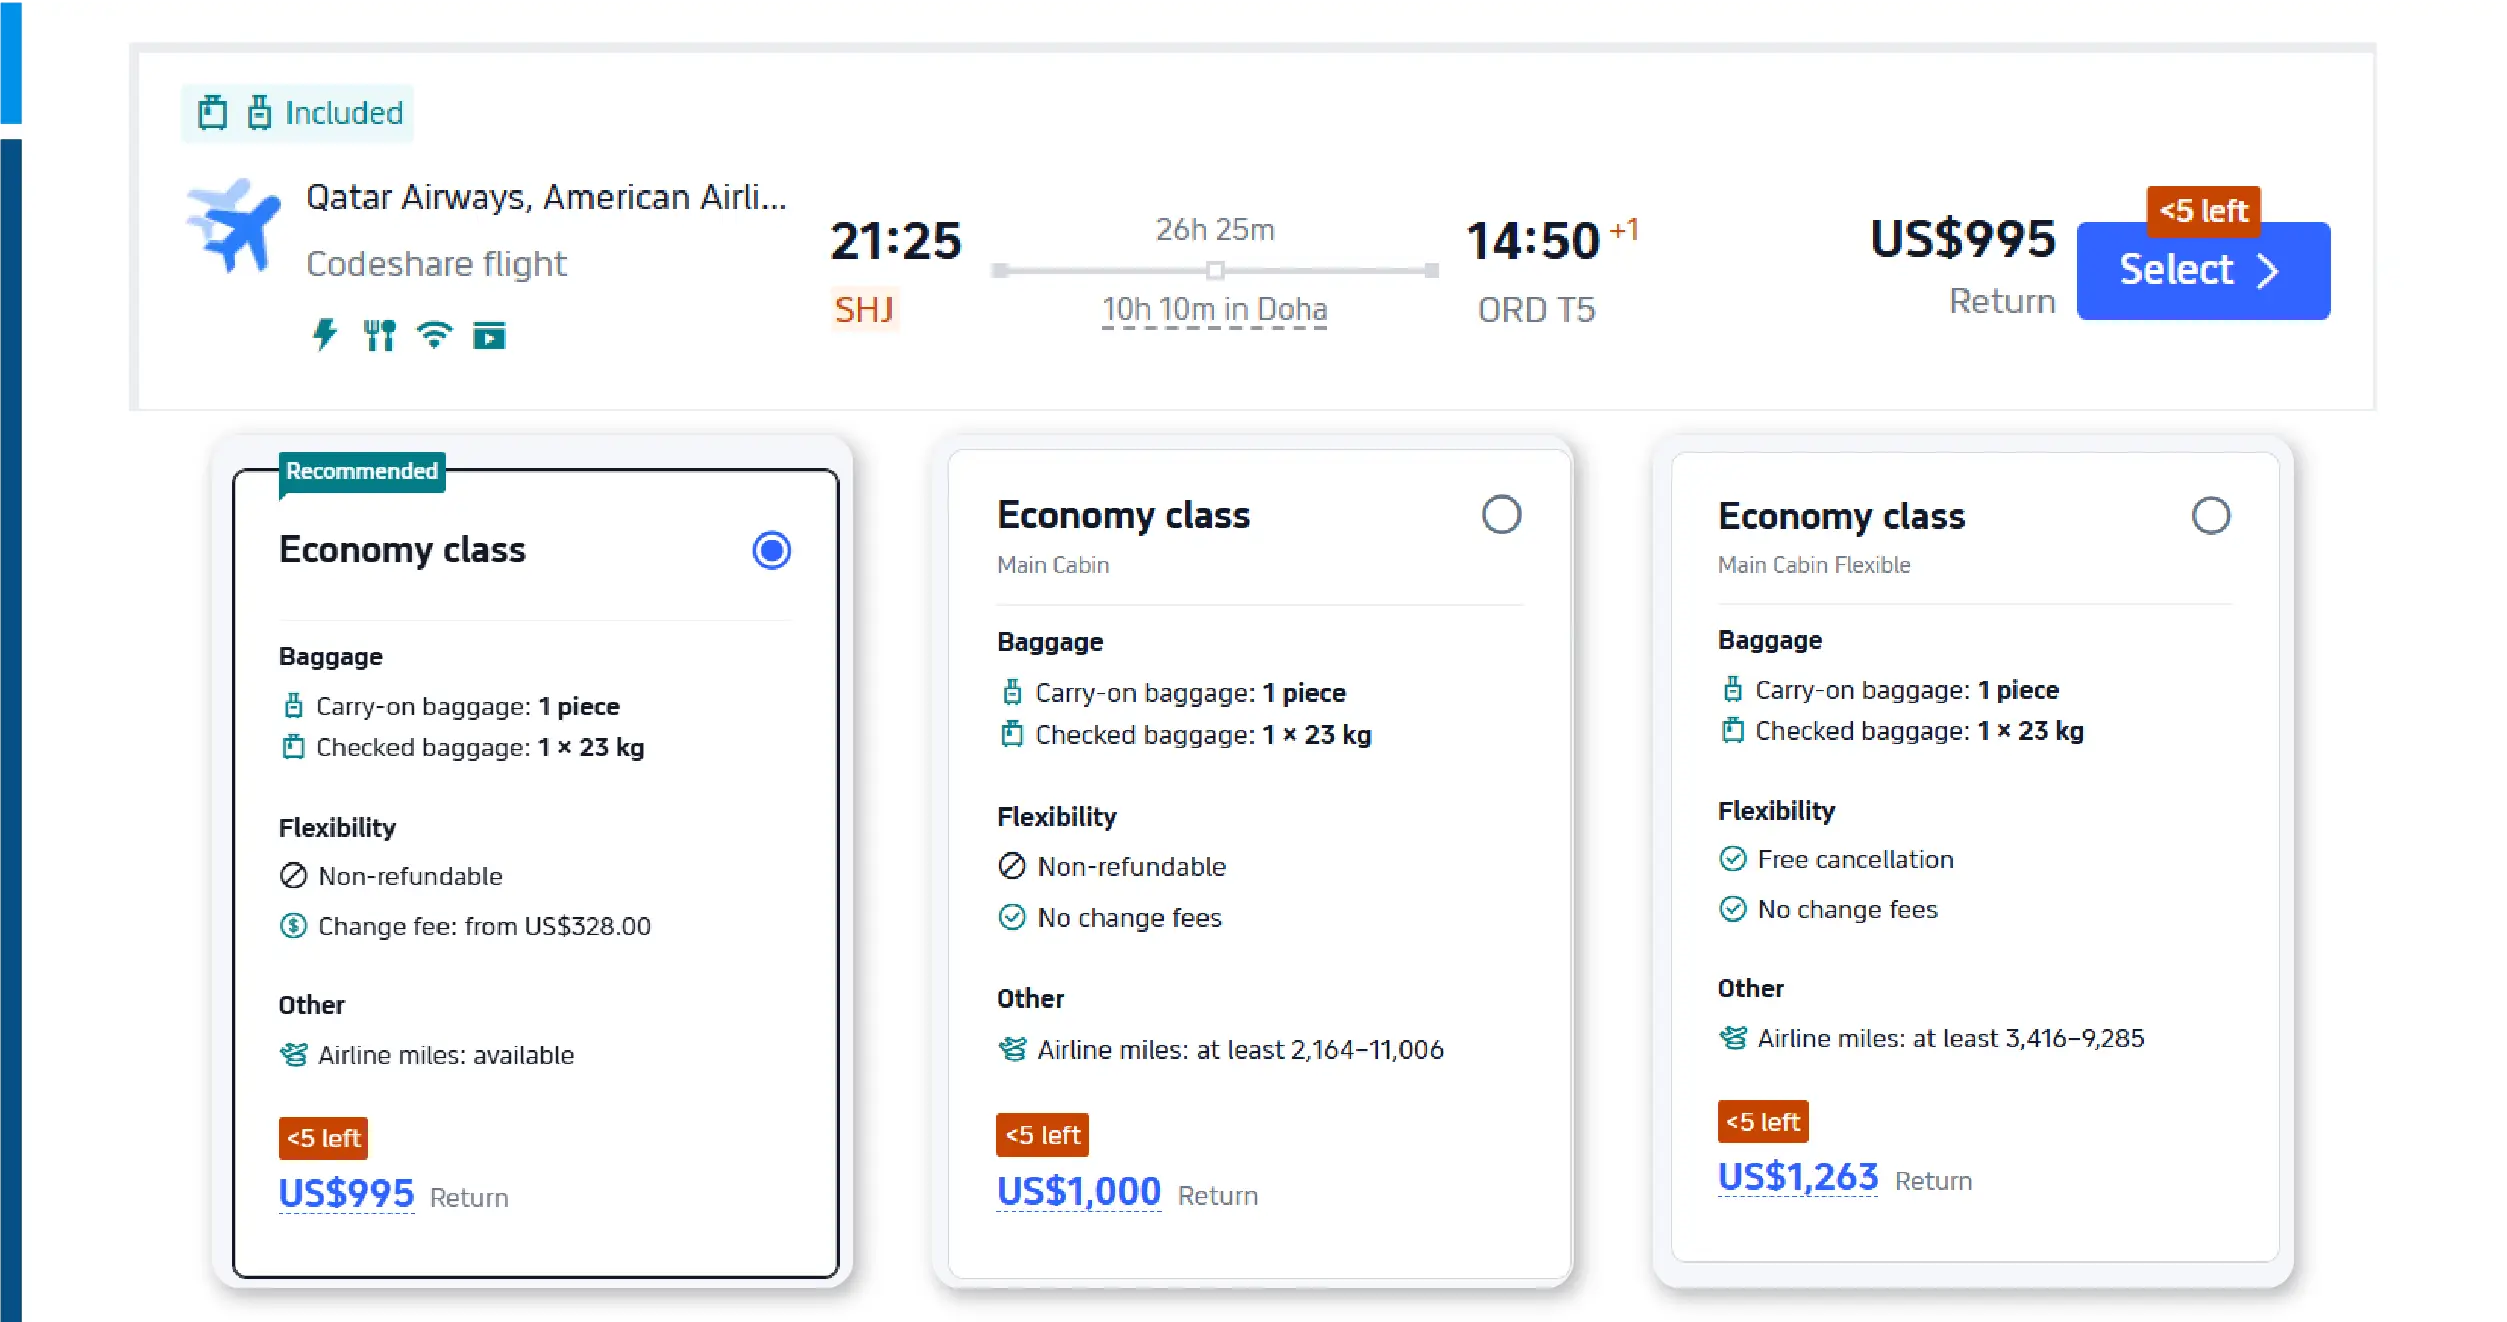
Task: Click Free cancellation checkmark icon
Action: pyautogui.click(x=1732, y=859)
